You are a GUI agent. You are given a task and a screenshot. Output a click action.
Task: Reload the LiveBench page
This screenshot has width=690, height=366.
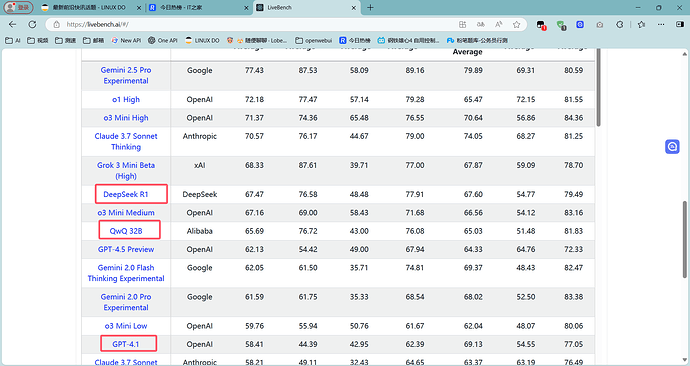pos(32,25)
